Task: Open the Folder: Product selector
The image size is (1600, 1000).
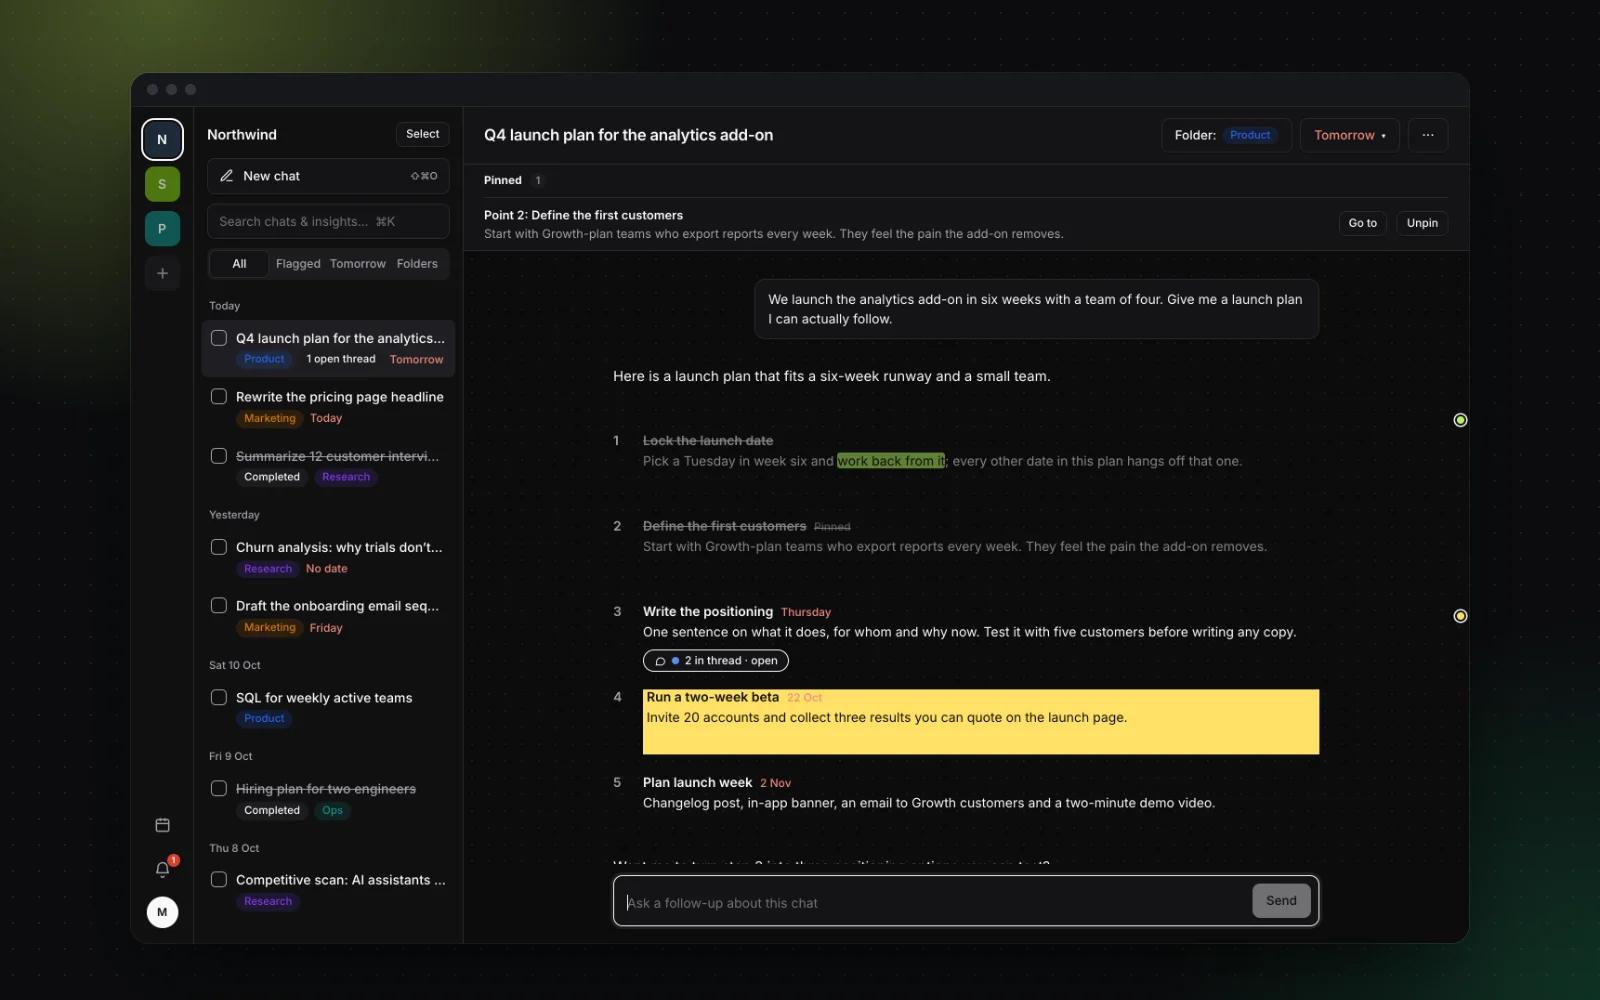Action: click(1226, 135)
